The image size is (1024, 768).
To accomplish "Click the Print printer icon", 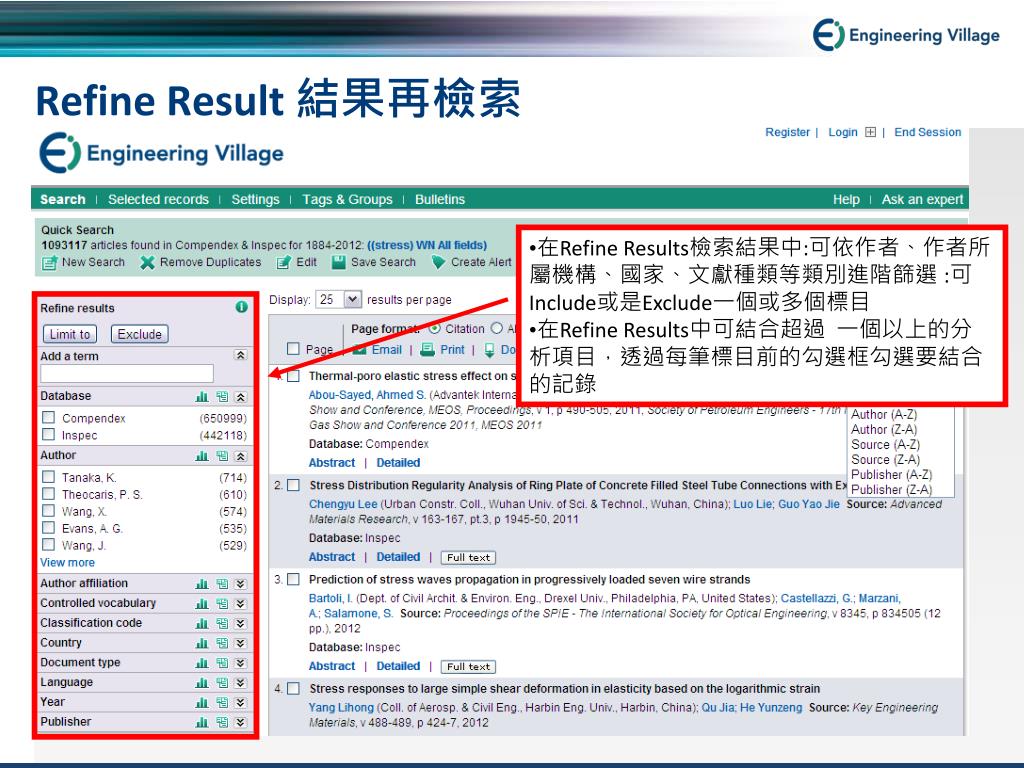I will coord(428,349).
